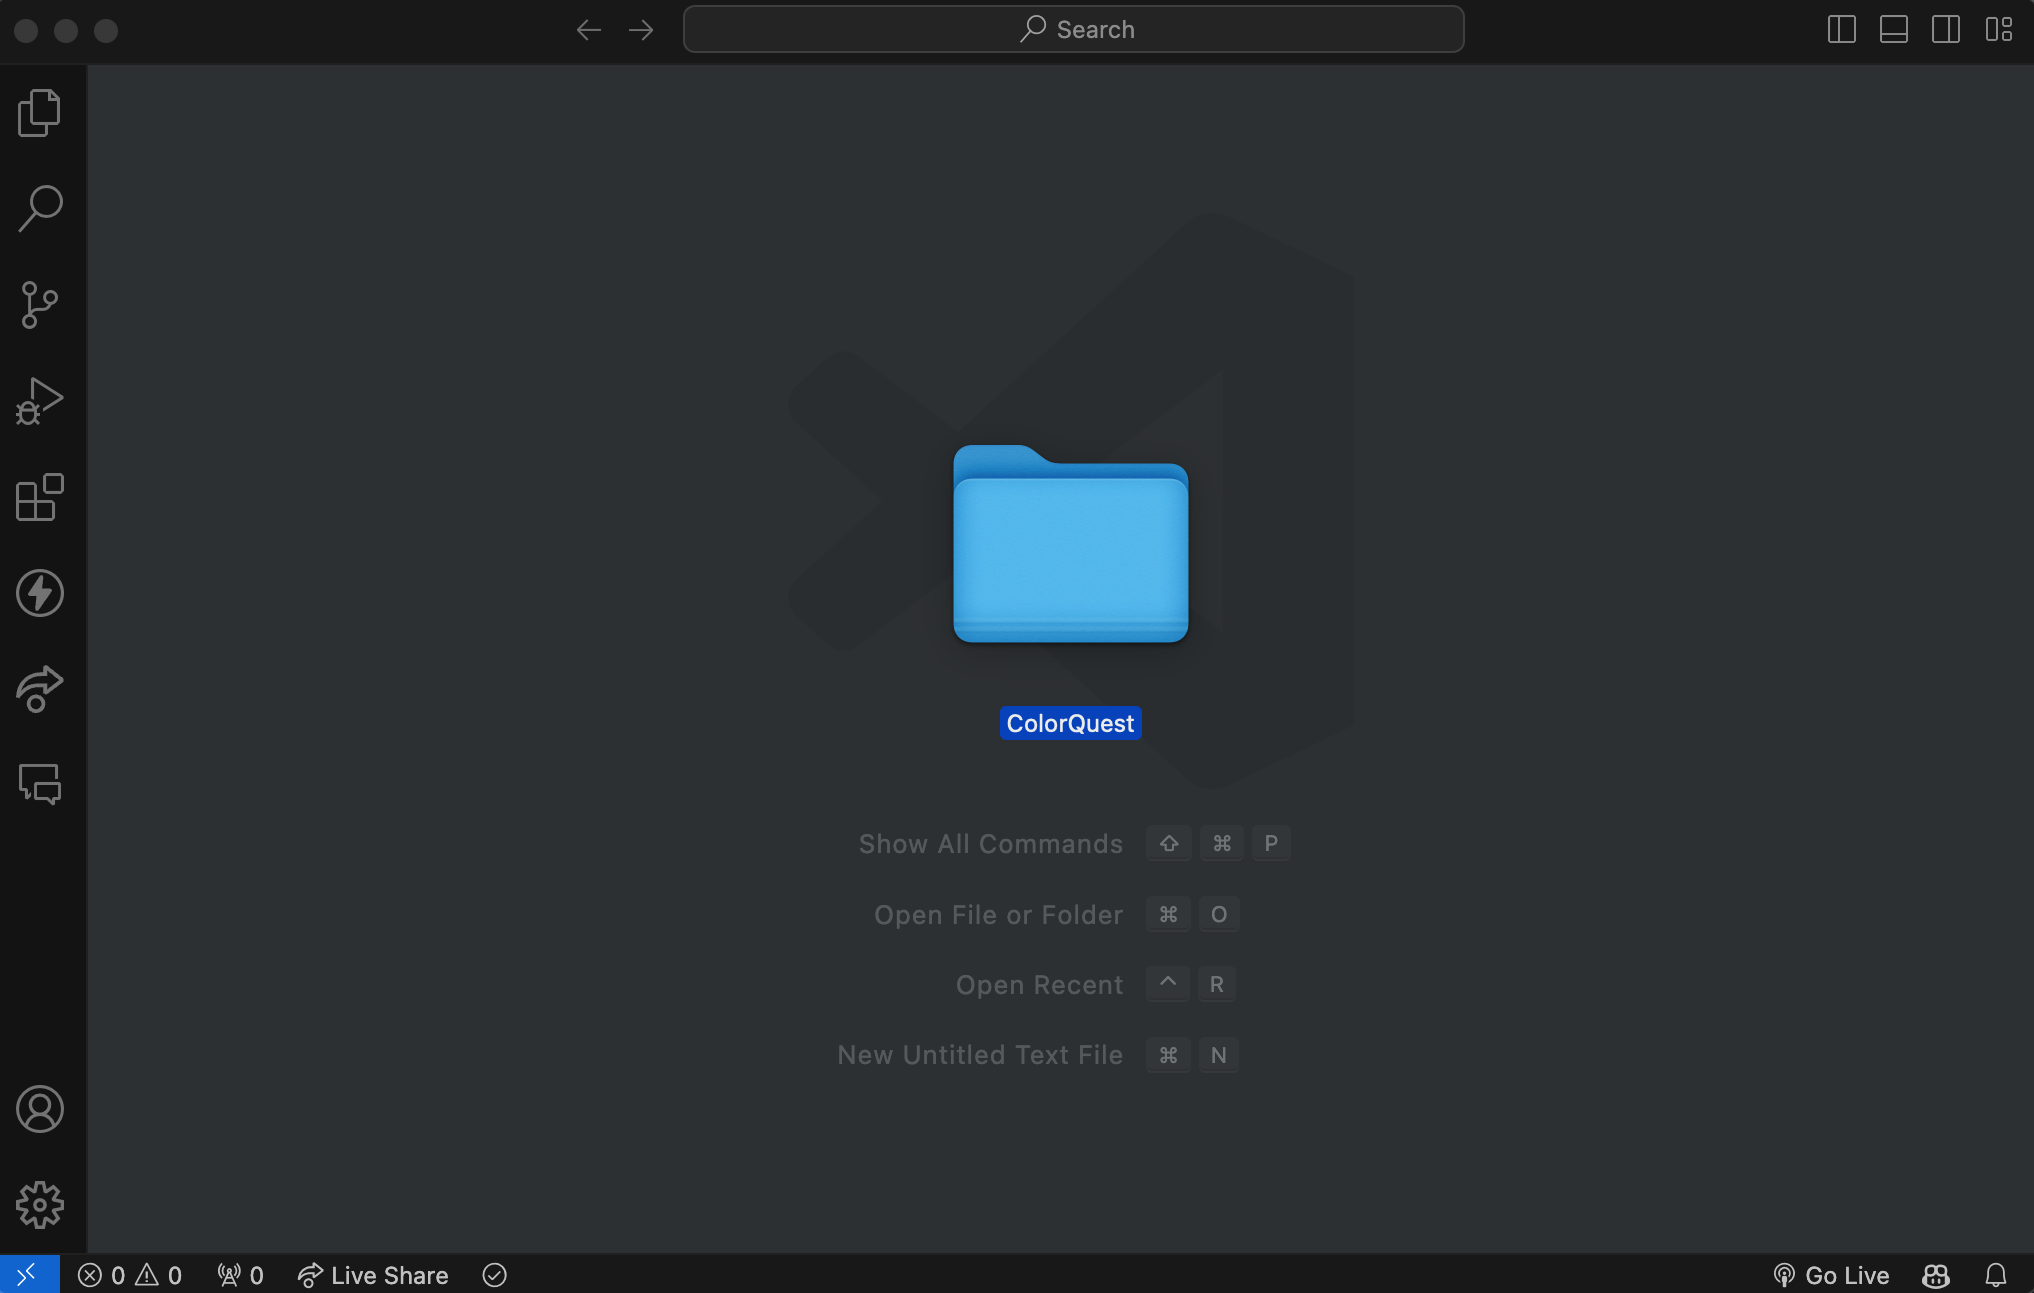The image size is (2034, 1293).
Task: Open the notifications bell
Action: tap(1996, 1275)
